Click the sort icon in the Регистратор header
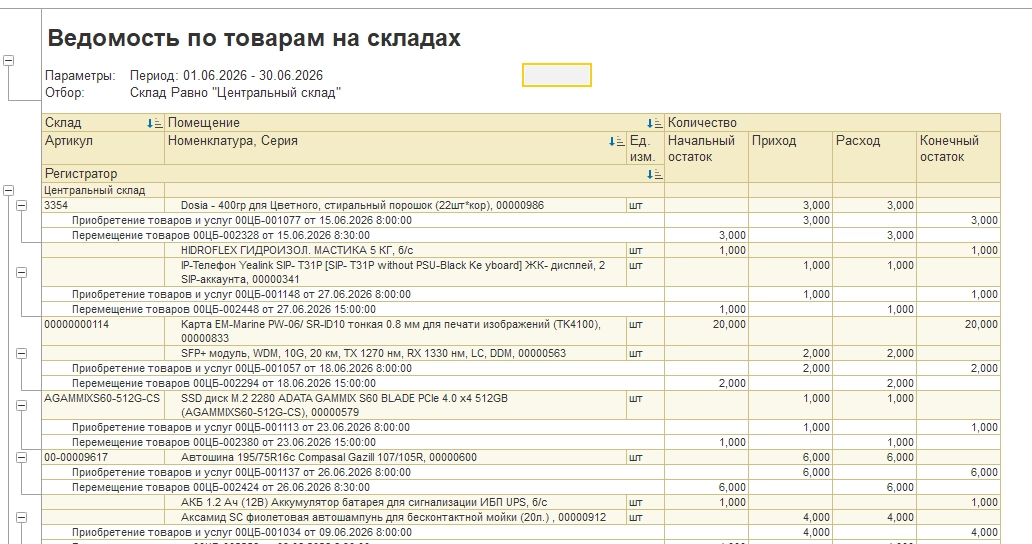Image resolution: width=1032 pixels, height=544 pixels. pos(654,174)
